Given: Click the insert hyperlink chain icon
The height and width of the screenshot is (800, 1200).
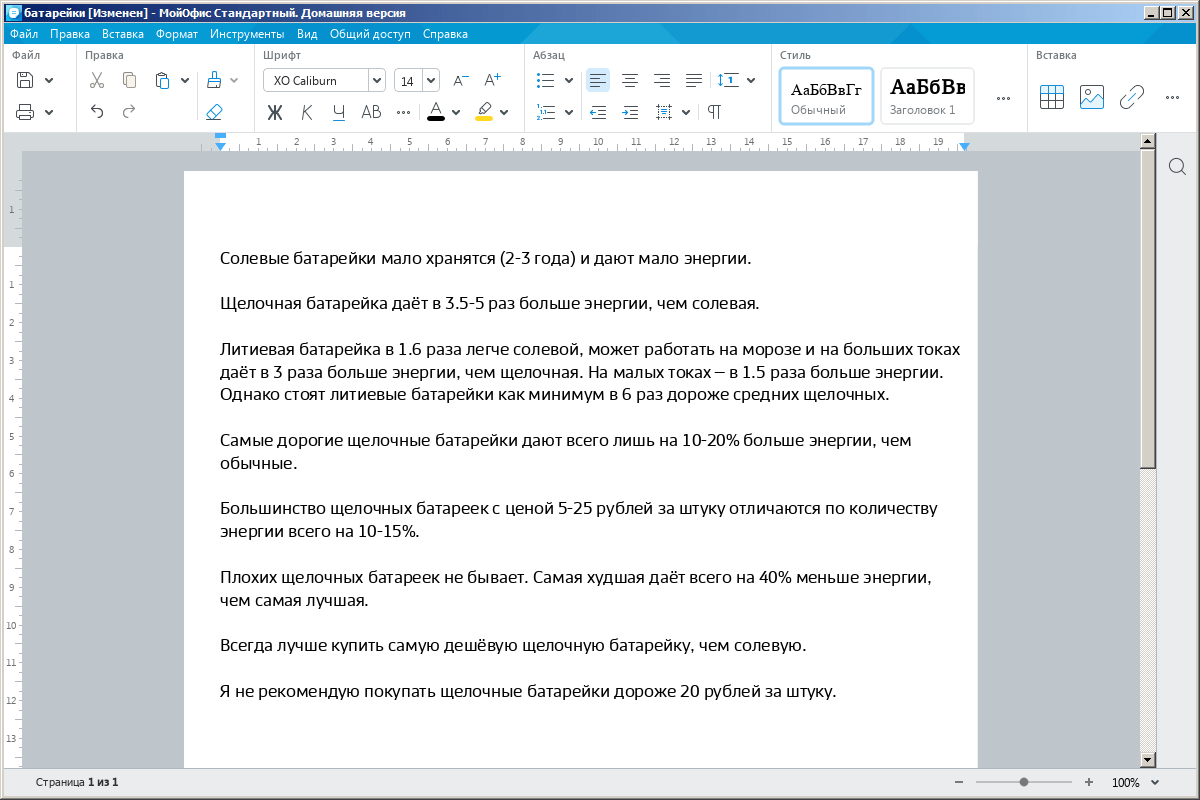Looking at the screenshot, I should pos(1131,96).
